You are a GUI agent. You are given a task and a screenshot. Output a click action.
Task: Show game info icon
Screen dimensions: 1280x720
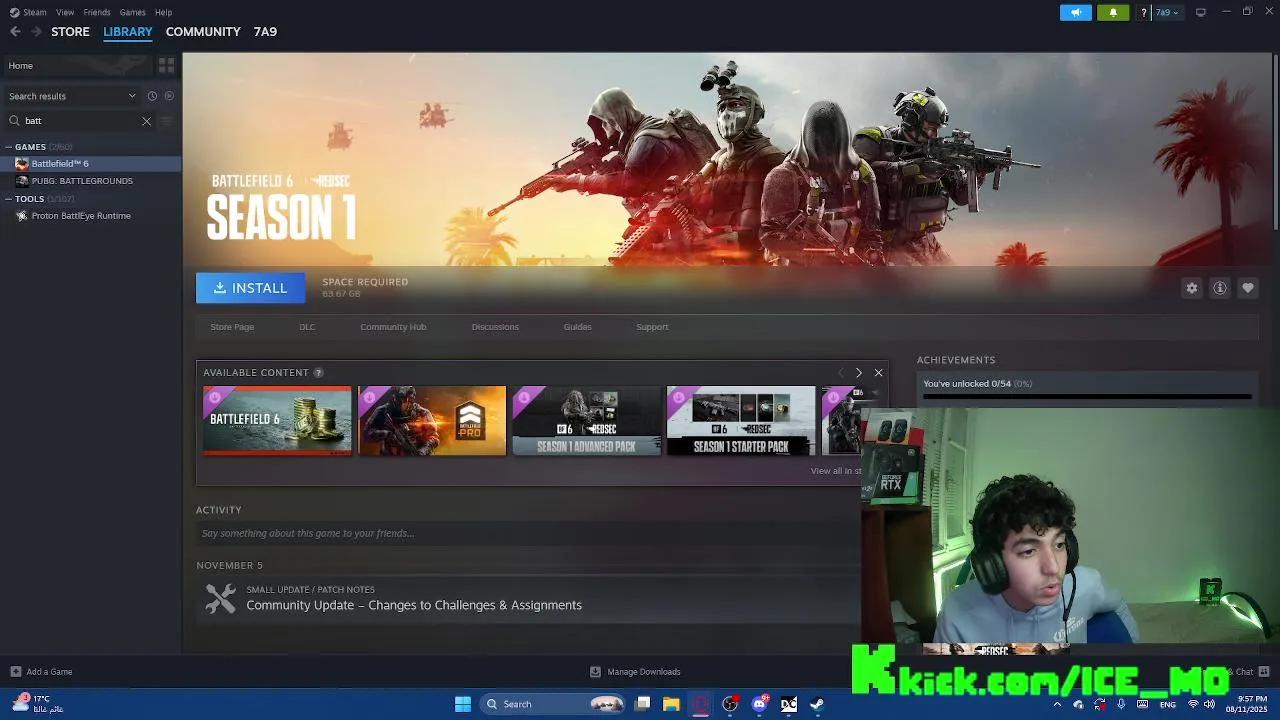(1220, 288)
